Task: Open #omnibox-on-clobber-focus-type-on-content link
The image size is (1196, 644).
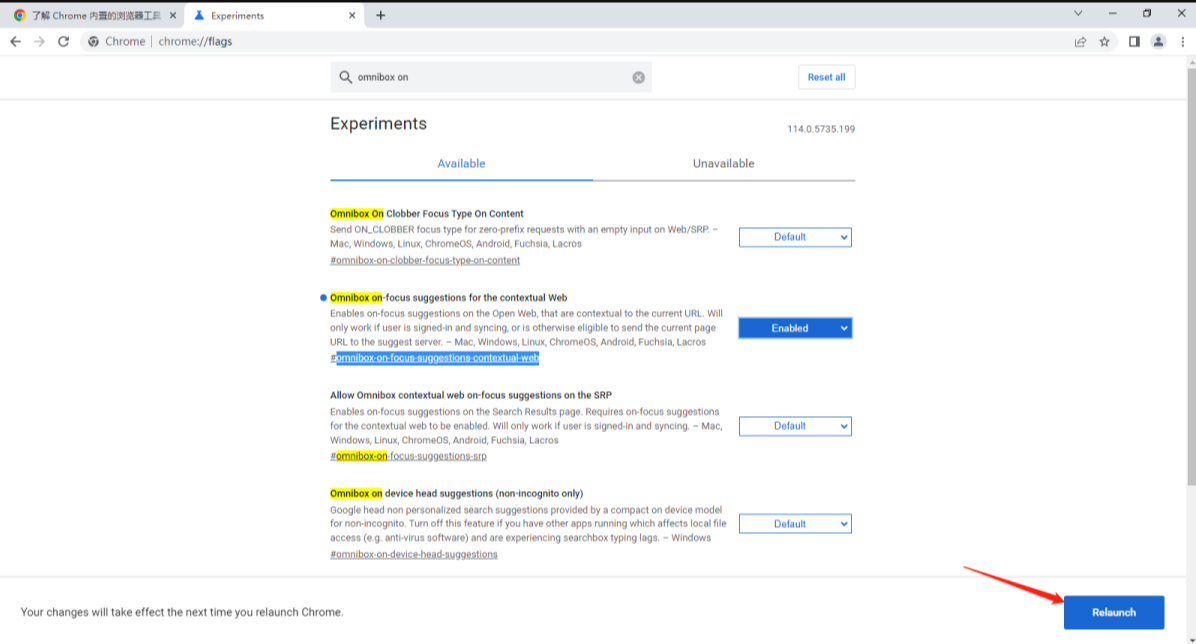Action: [x=425, y=260]
